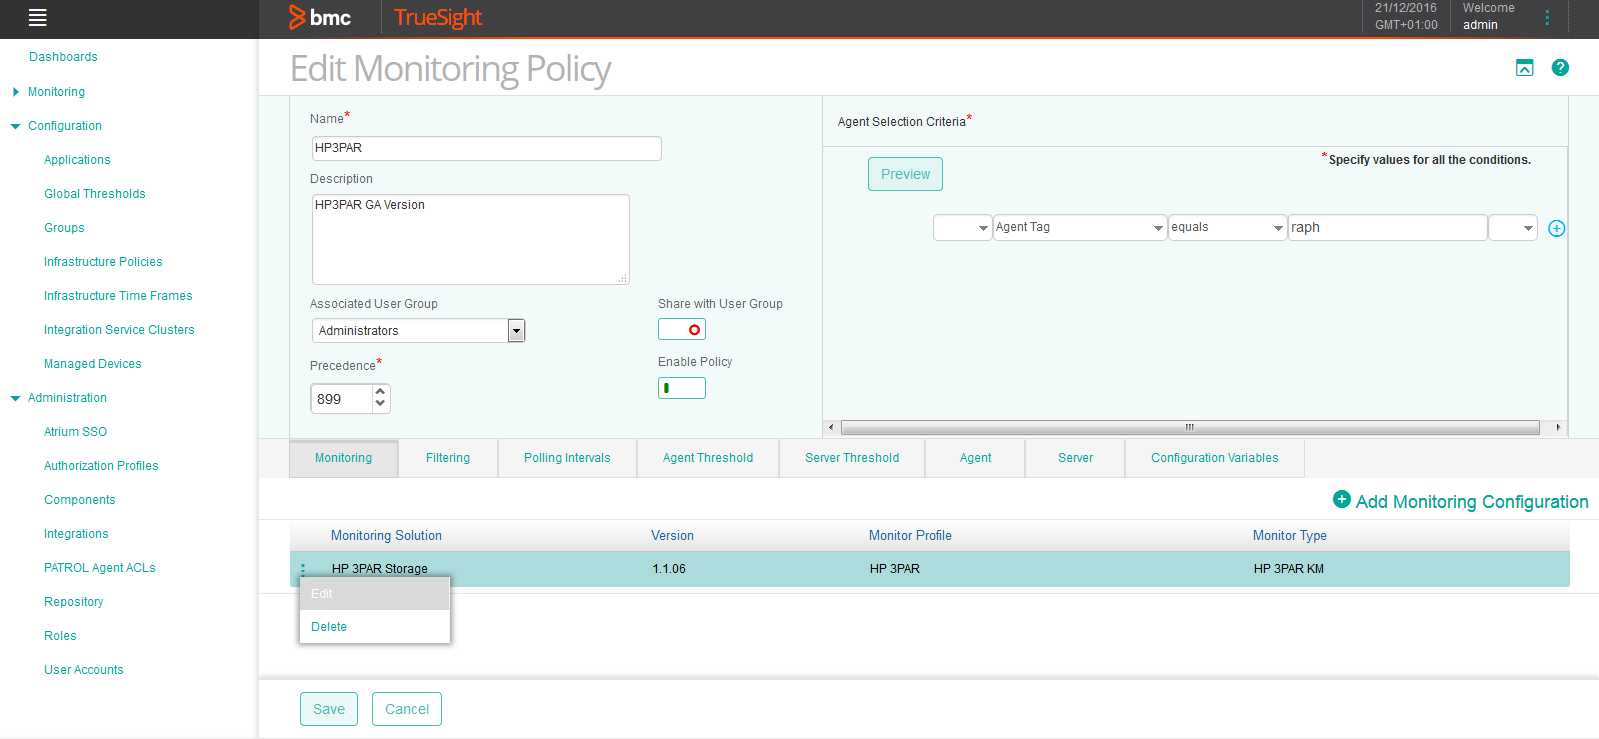Open Infrastructure Time Frames in the sidebar

click(x=118, y=296)
